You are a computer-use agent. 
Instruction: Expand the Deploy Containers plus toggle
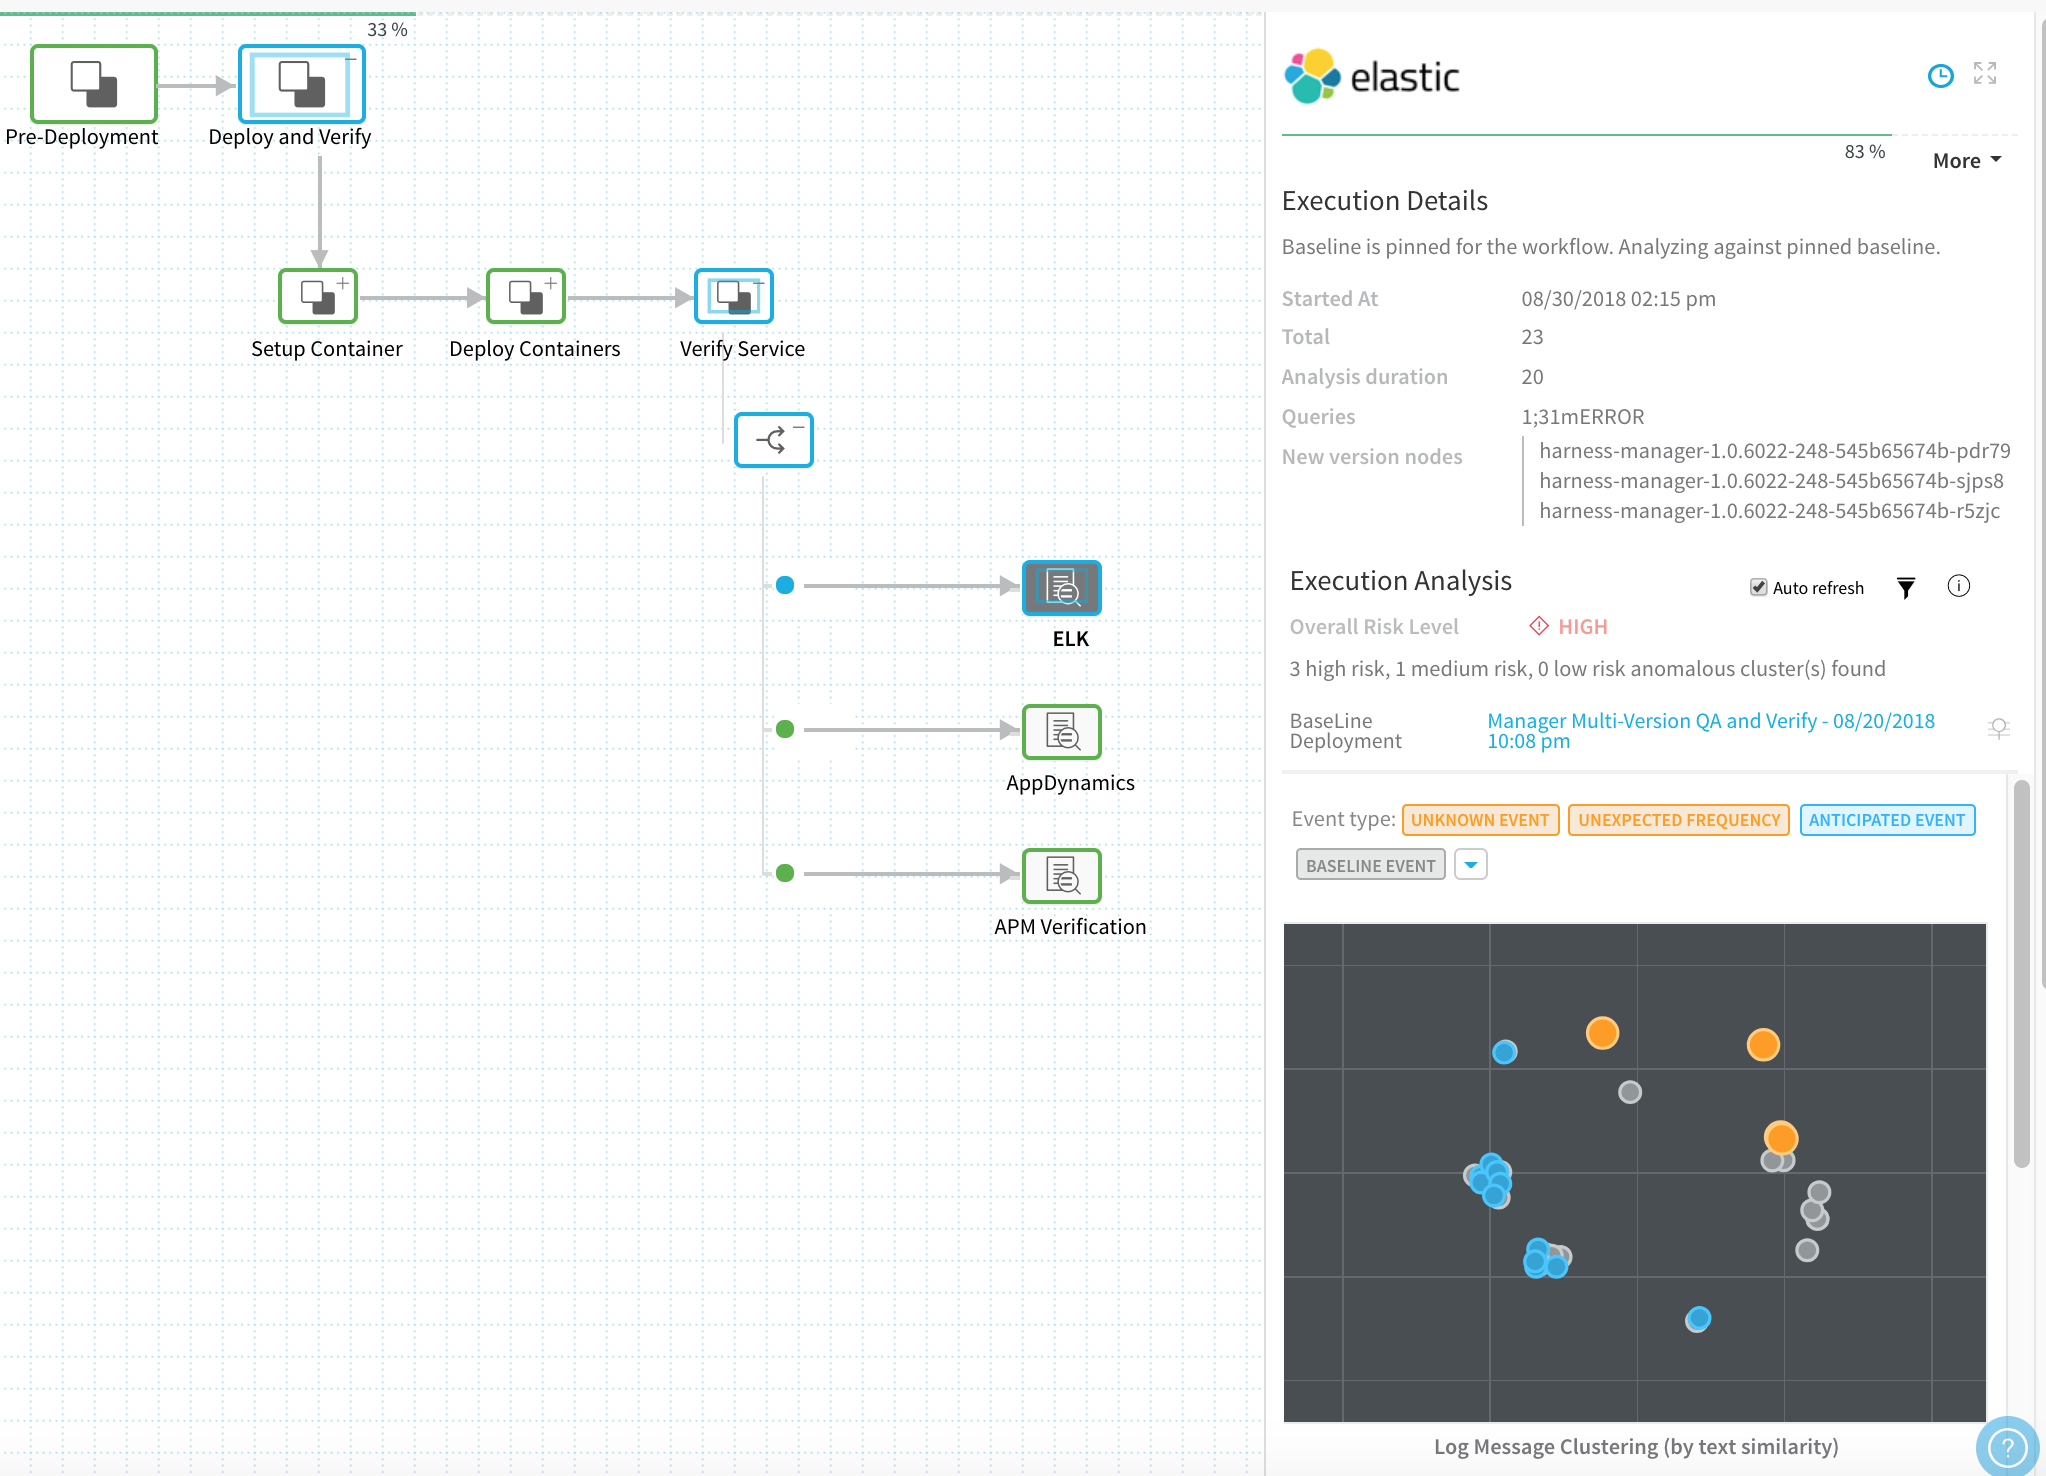pyautogui.click(x=551, y=283)
